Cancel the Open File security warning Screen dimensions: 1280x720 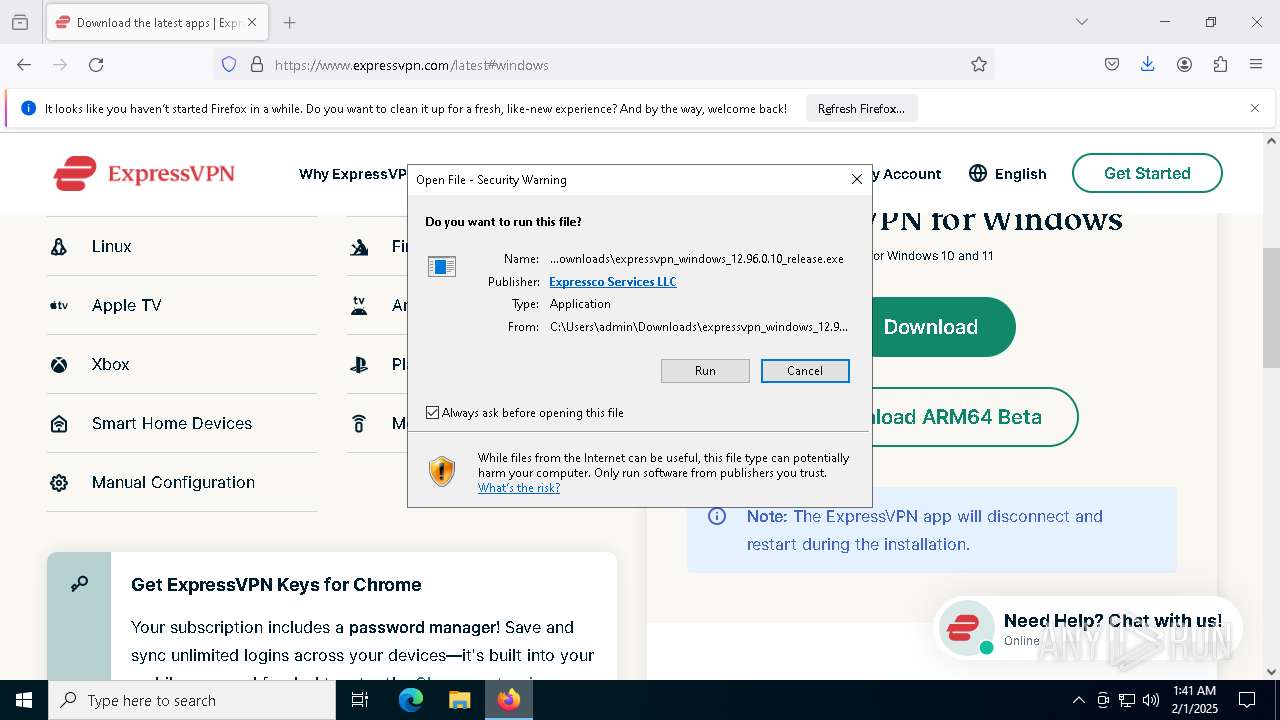click(805, 371)
